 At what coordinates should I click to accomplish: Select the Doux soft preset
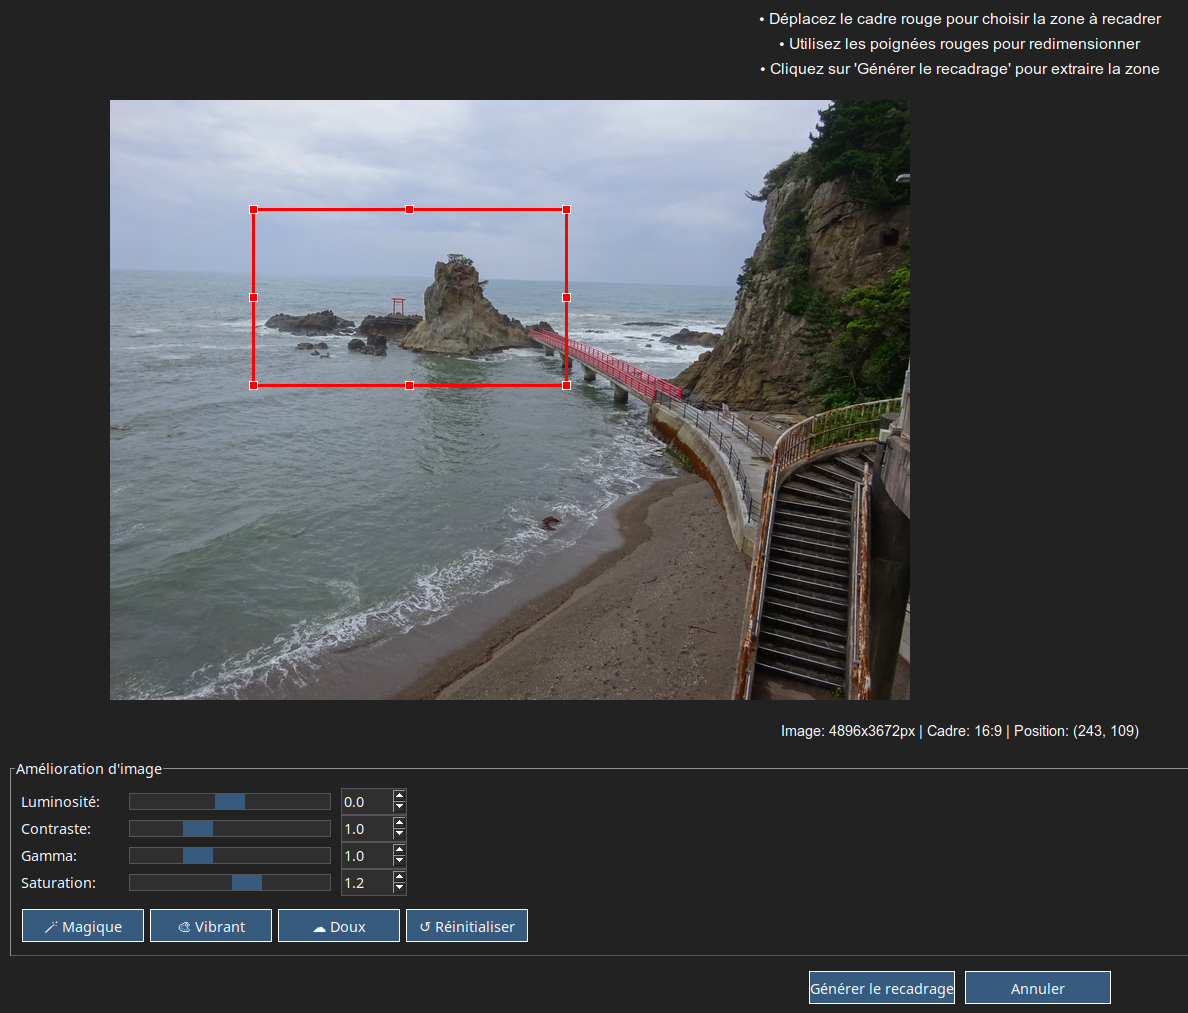tap(339, 926)
